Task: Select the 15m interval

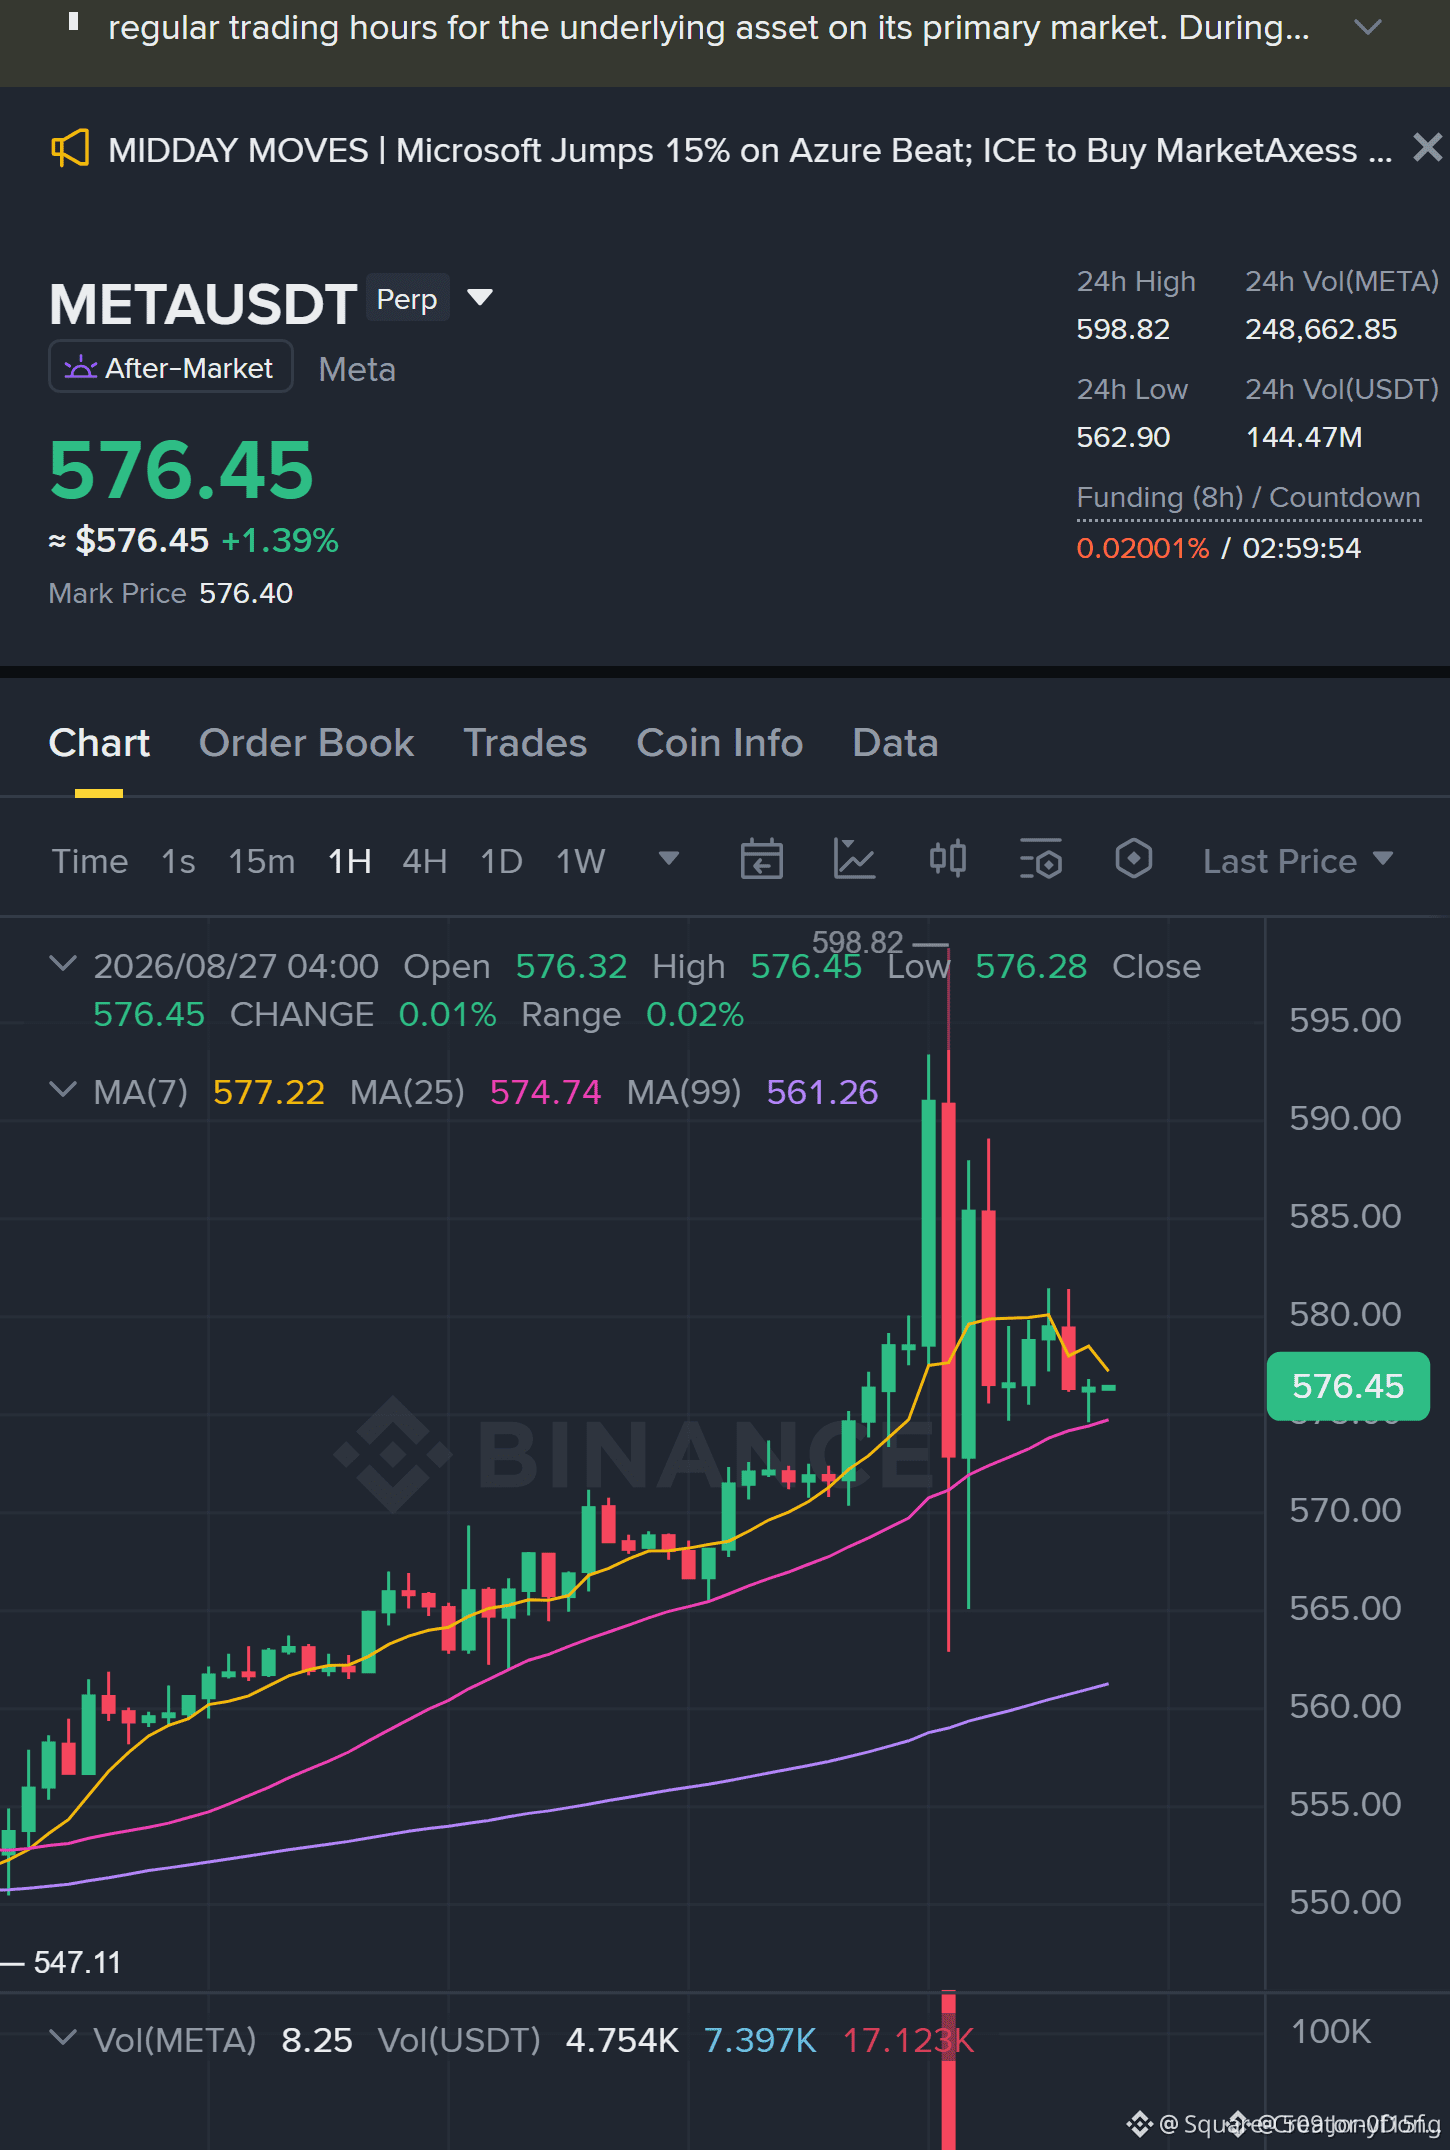Action: click(261, 861)
